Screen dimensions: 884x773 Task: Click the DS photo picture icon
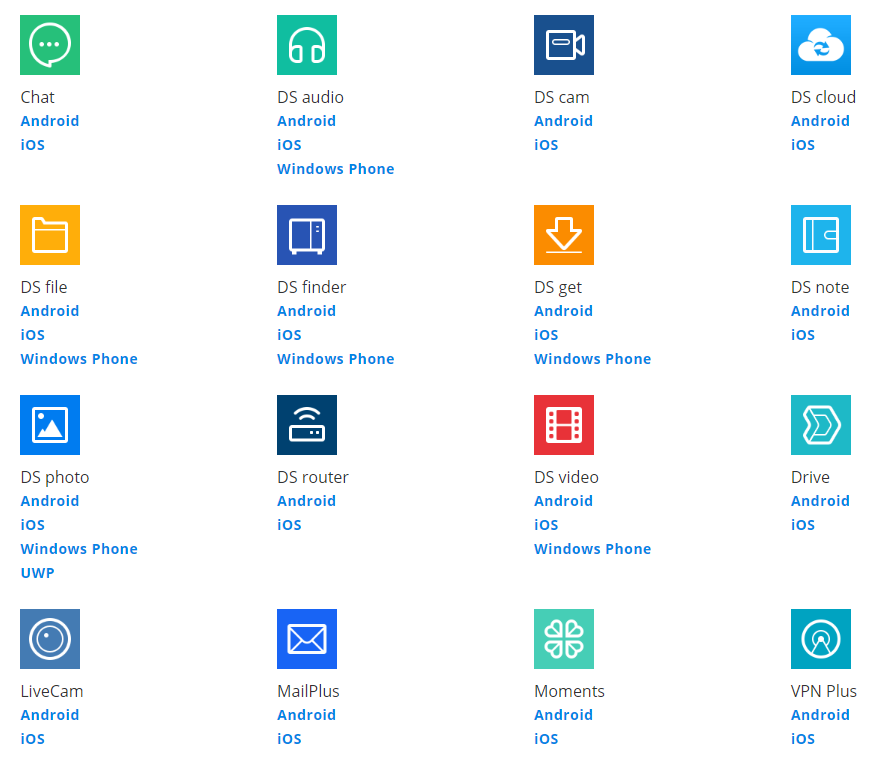[50, 425]
